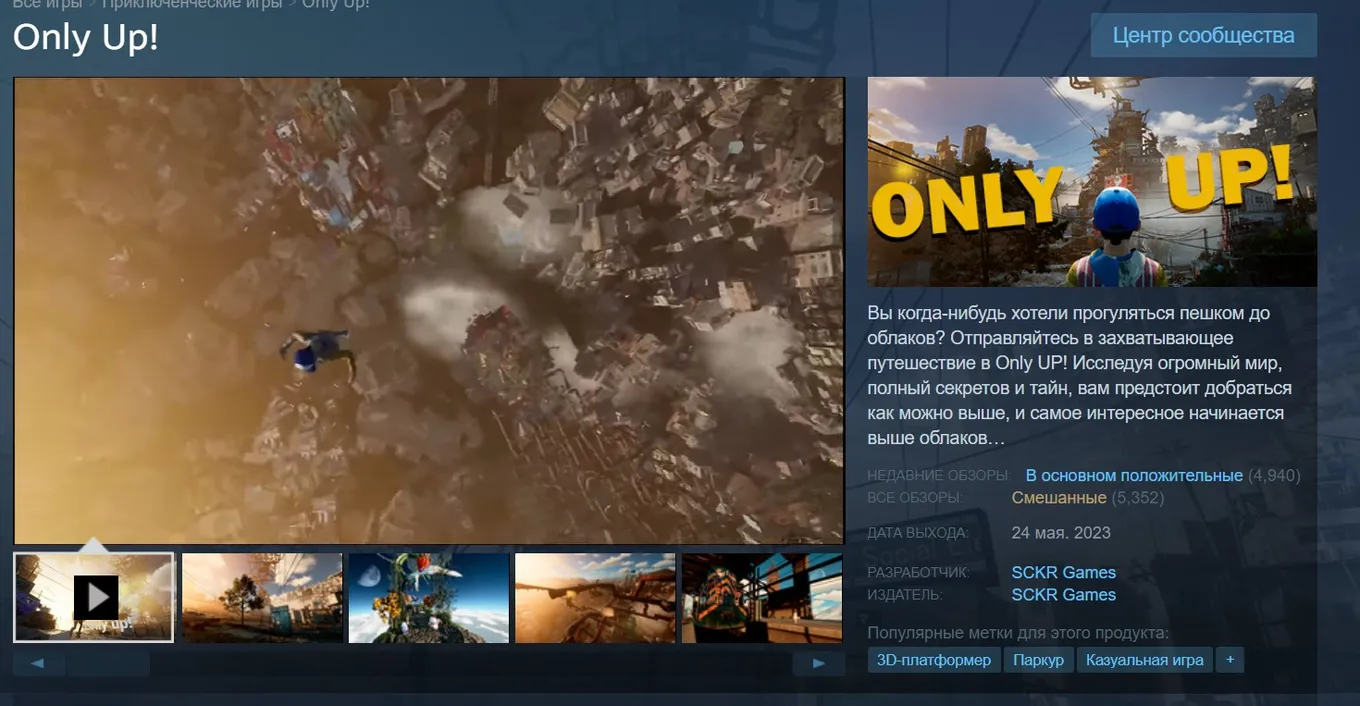Click the 'РАЗРАБОТЧИК' label
The height and width of the screenshot is (706, 1360).
click(919, 573)
